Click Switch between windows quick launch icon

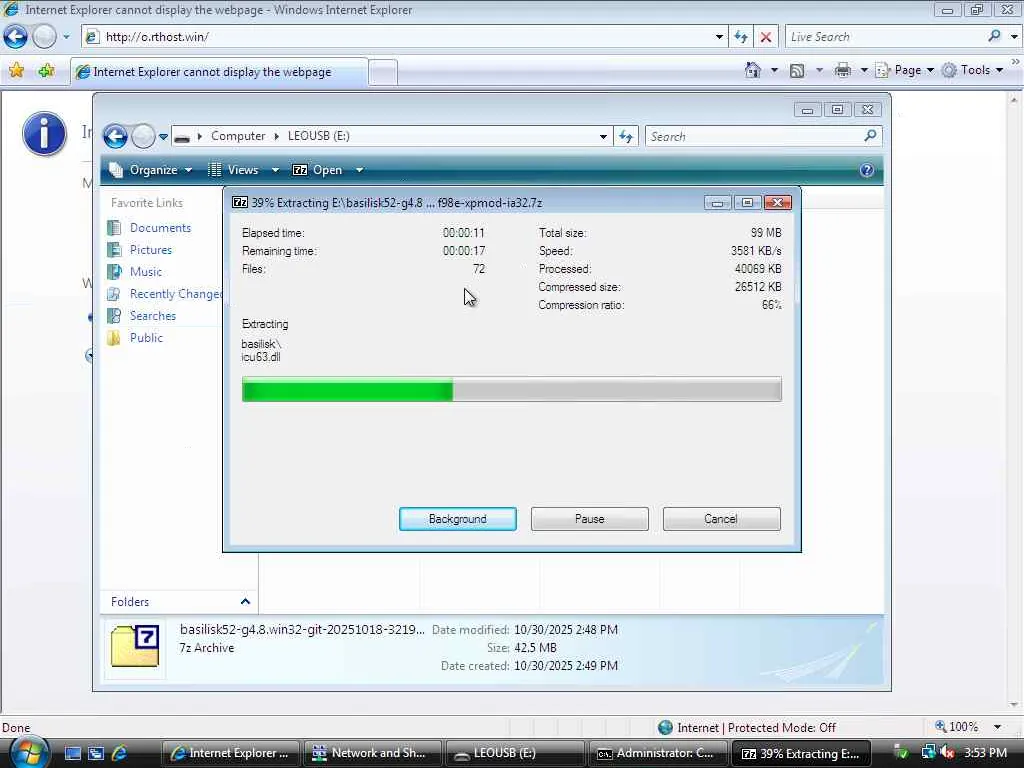click(96, 753)
